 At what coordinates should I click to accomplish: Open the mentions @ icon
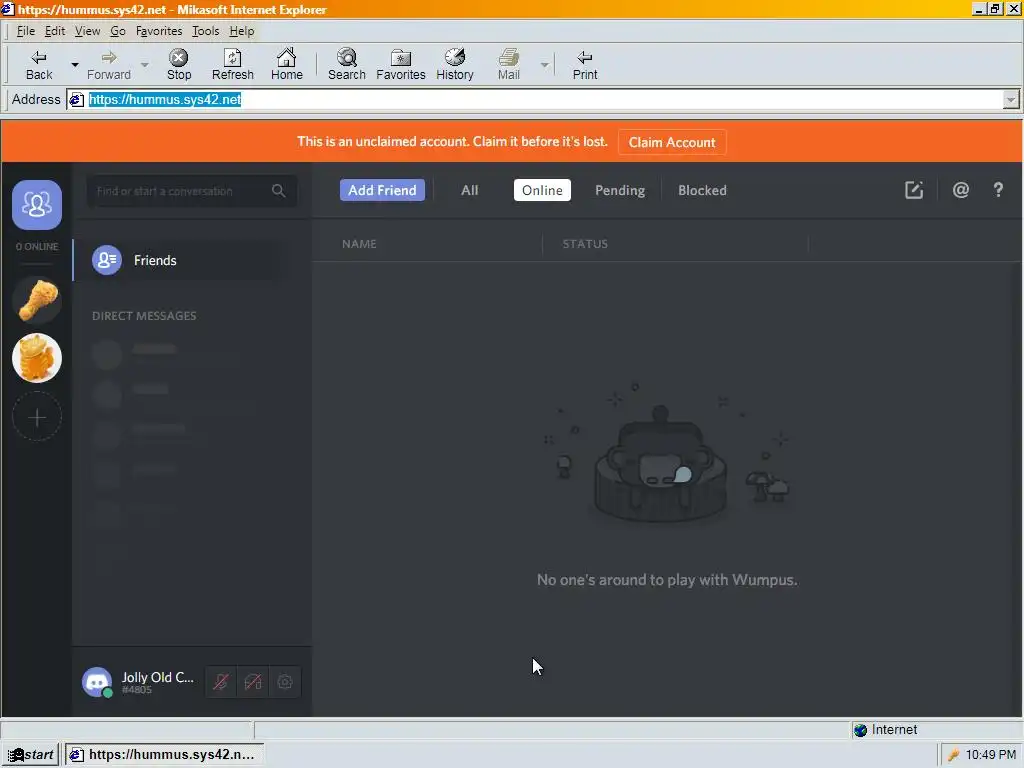pyautogui.click(x=961, y=190)
